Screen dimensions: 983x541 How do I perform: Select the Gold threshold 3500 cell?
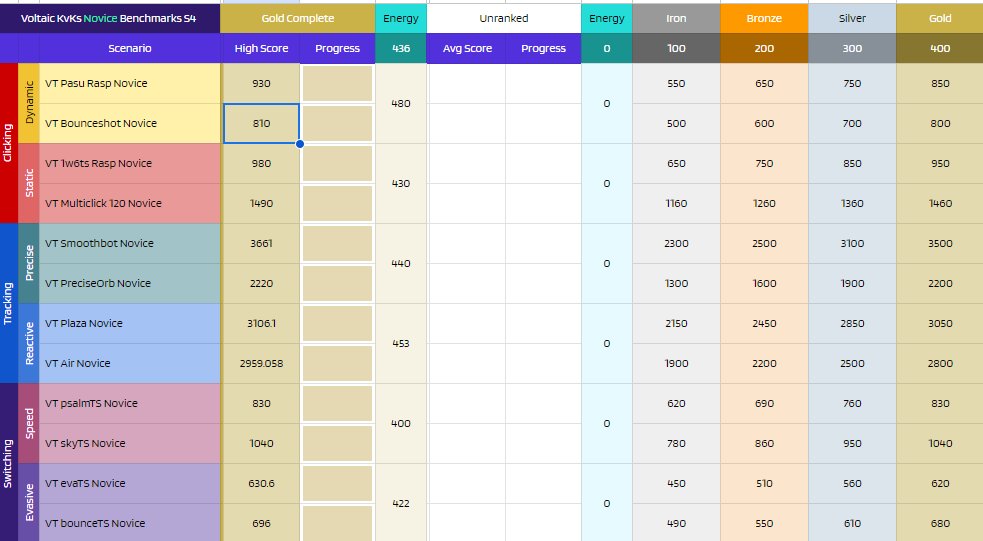(940, 244)
